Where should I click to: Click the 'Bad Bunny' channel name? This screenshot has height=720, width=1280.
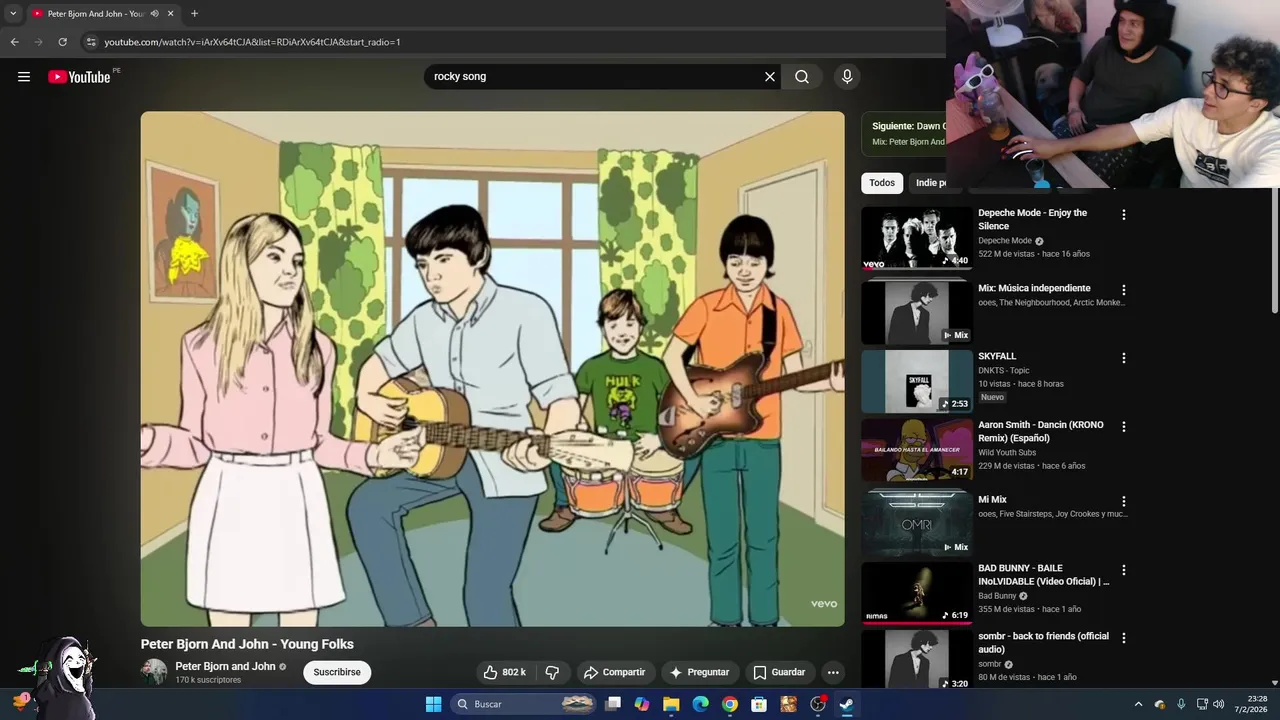click(997, 596)
